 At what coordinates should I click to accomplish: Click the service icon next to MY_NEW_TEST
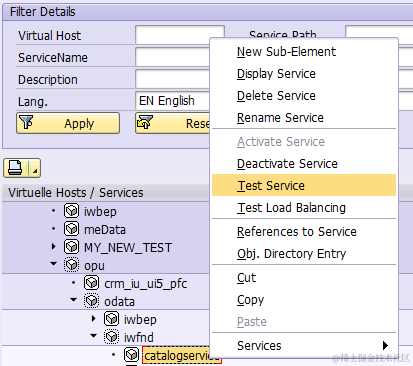(71, 247)
